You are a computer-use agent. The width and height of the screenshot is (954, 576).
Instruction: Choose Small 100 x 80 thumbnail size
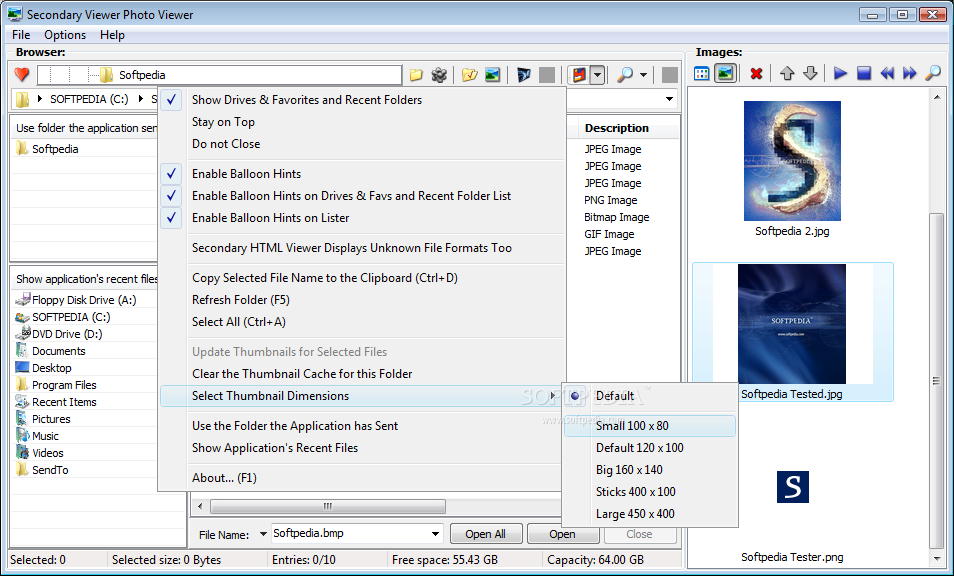(649, 426)
